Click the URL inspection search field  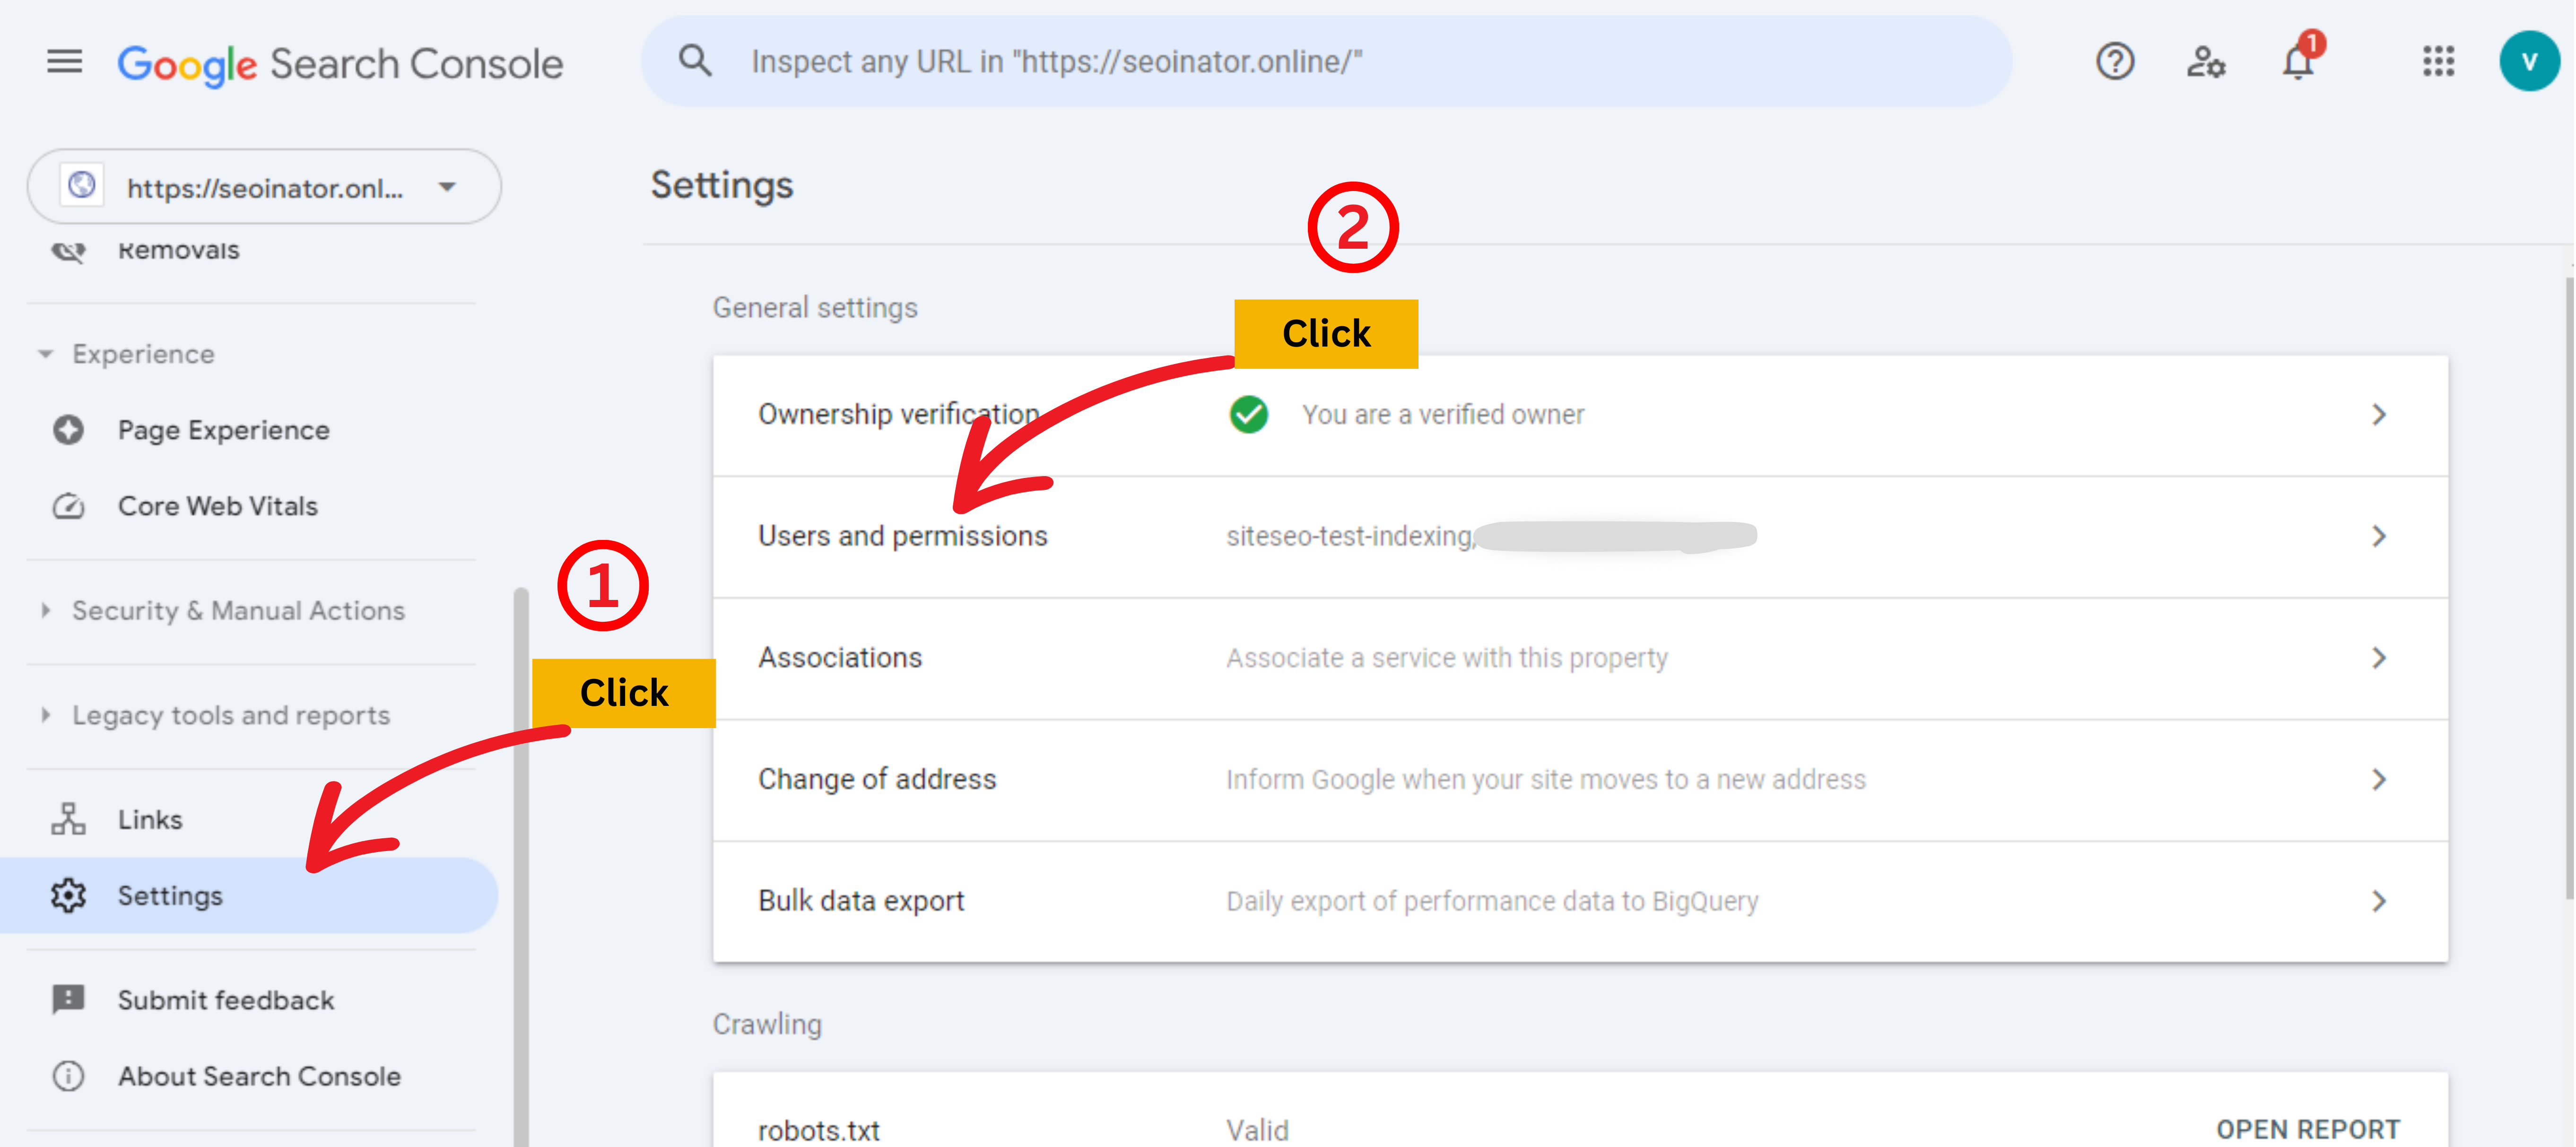1326,61
